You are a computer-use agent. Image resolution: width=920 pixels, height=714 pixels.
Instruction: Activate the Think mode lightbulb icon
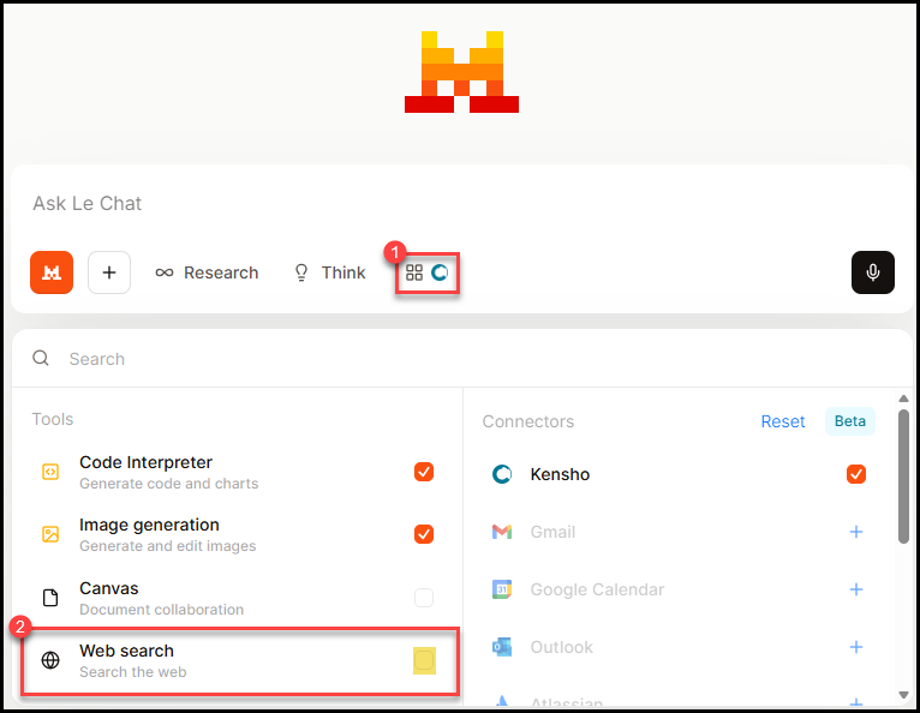click(x=301, y=272)
